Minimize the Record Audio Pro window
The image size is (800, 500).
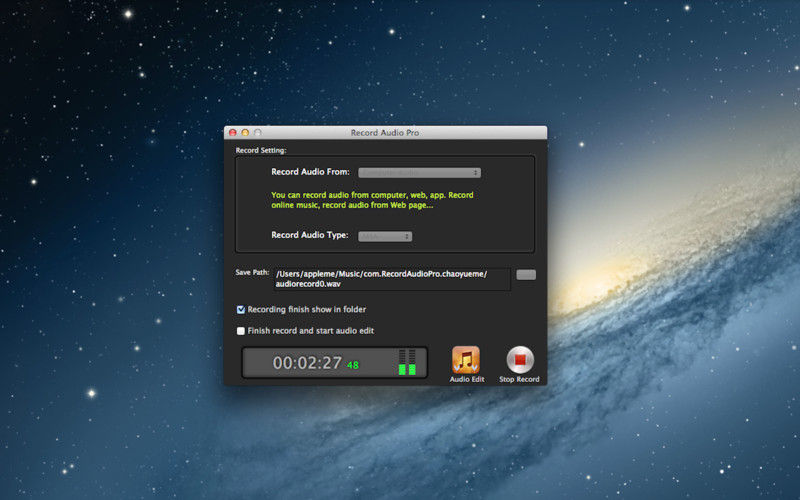(x=245, y=133)
